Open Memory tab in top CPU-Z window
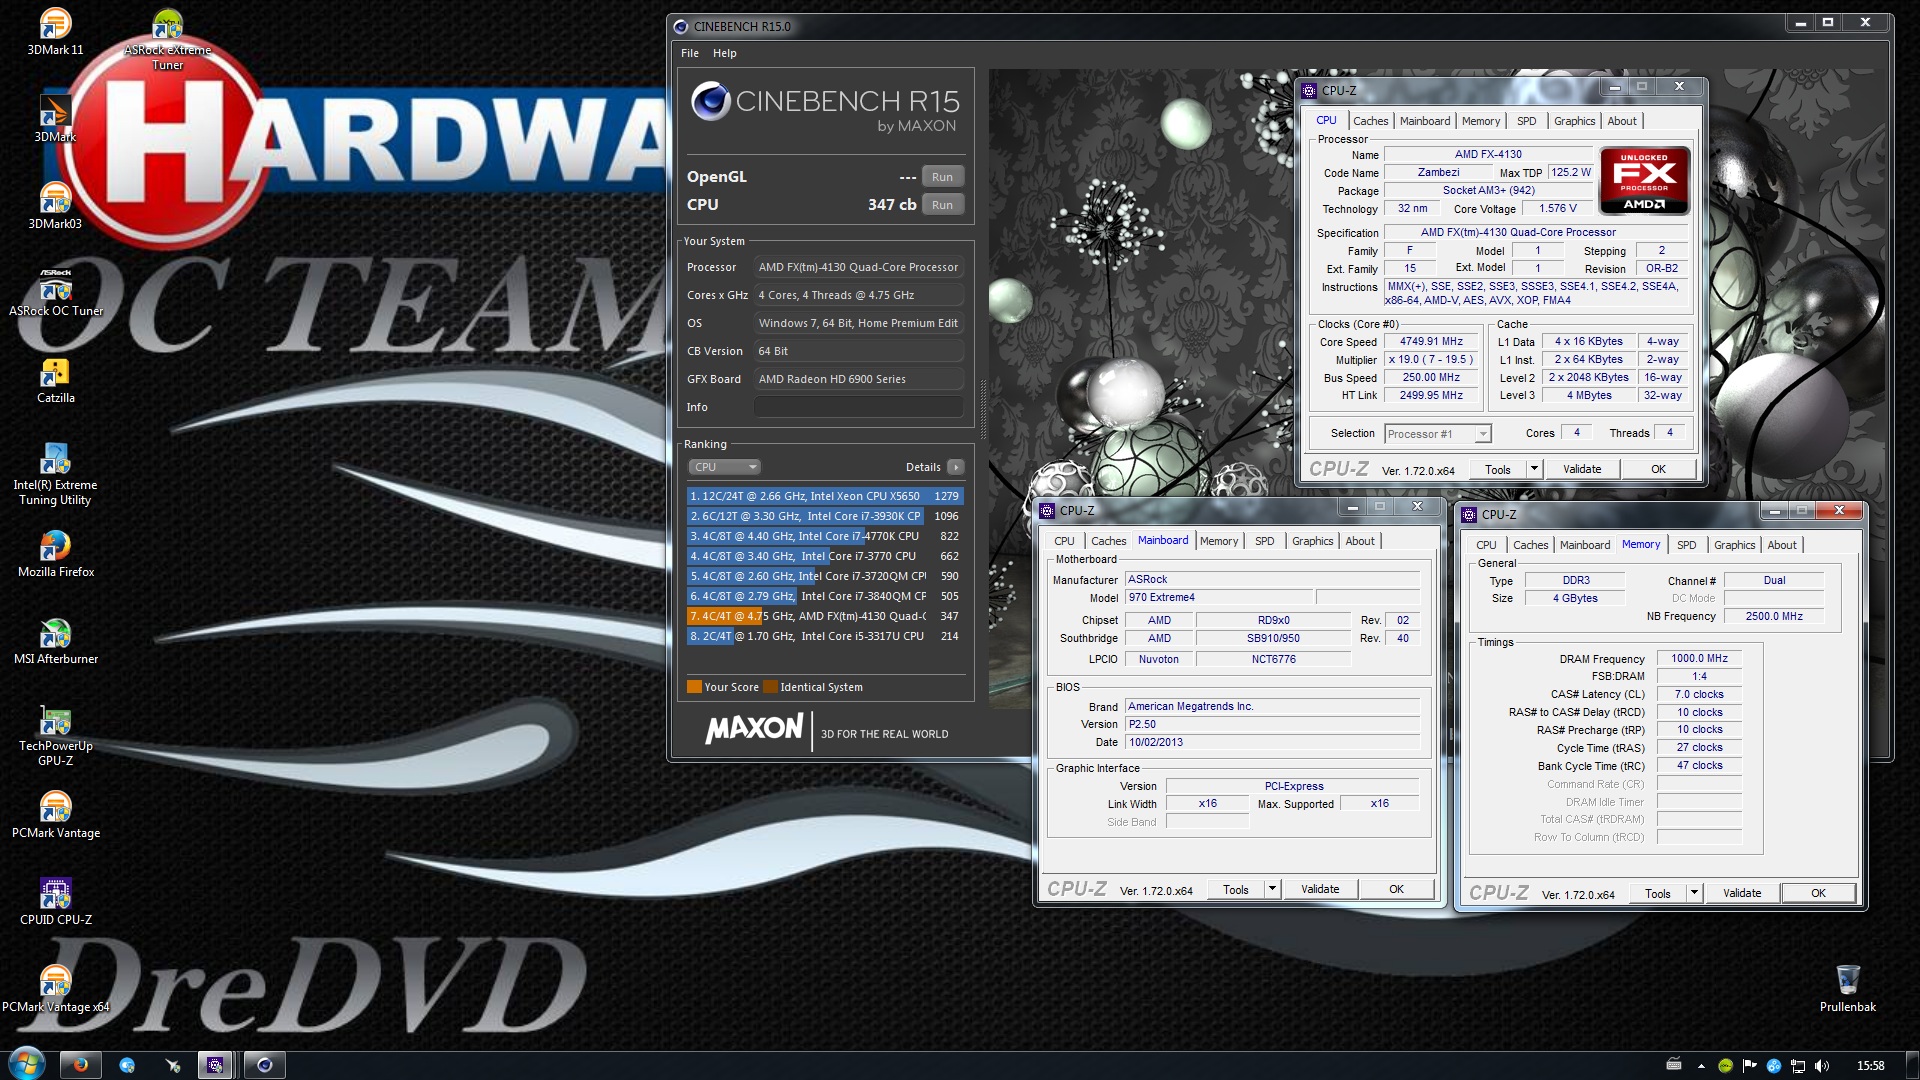This screenshot has width=1920, height=1080. click(1481, 121)
